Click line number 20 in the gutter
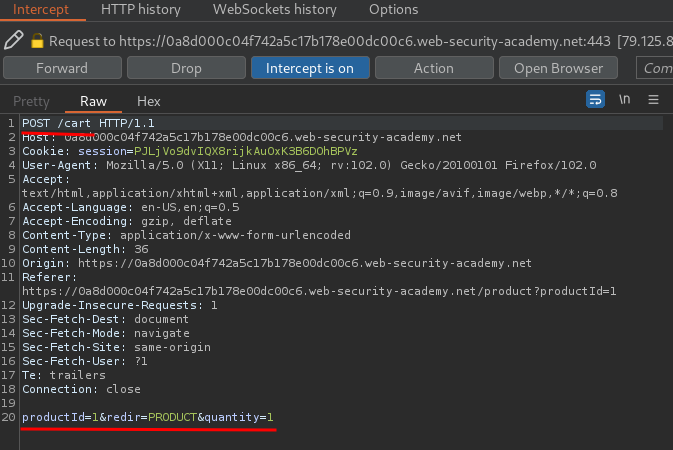 tap(8, 417)
